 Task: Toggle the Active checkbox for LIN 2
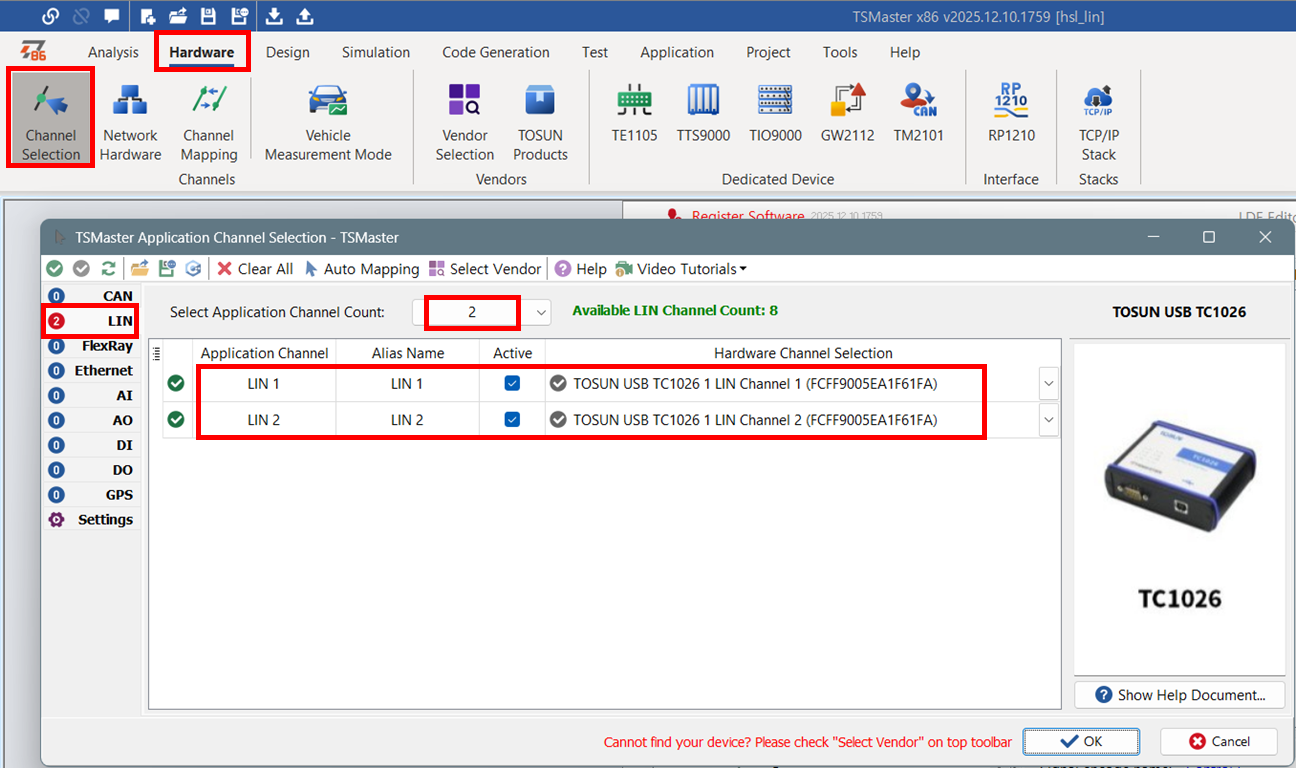coord(512,420)
